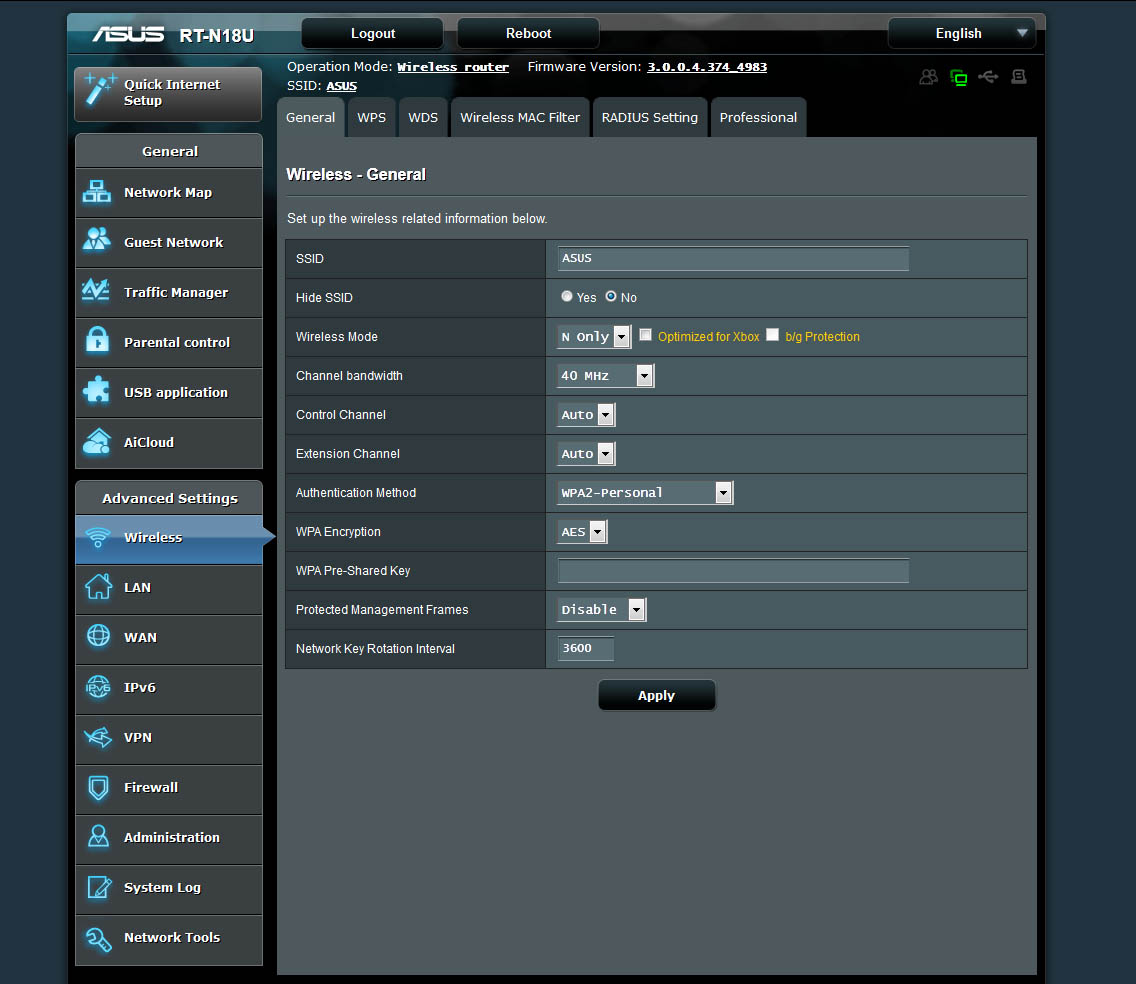
Task: Open the Control Channel dropdown
Action: [x=585, y=414]
